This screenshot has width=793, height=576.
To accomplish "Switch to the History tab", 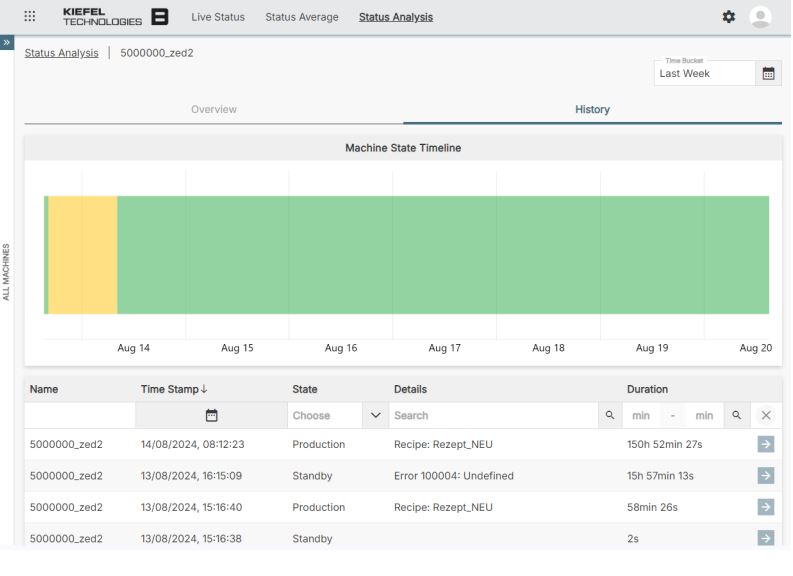I will pos(592,109).
